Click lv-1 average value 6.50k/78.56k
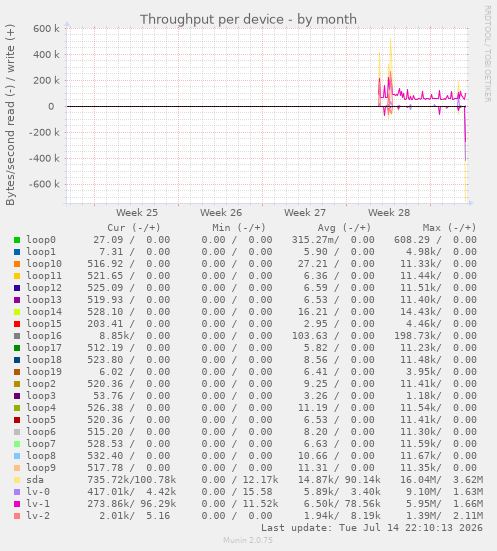 pyautogui.click(x=342, y=504)
